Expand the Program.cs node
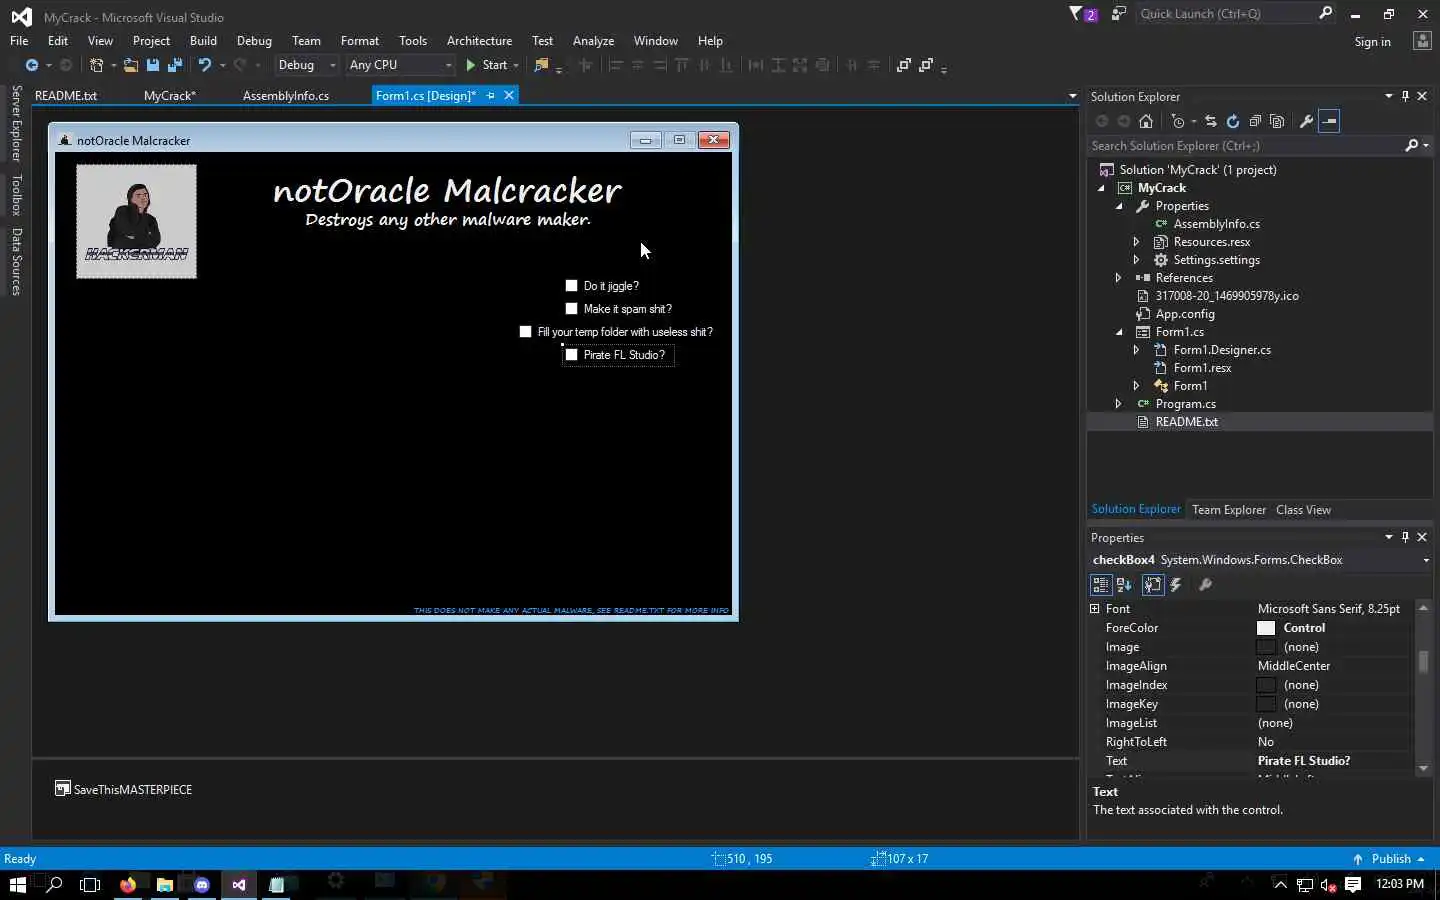Screen dimensions: 1440x900 click(x=1119, y=404)
